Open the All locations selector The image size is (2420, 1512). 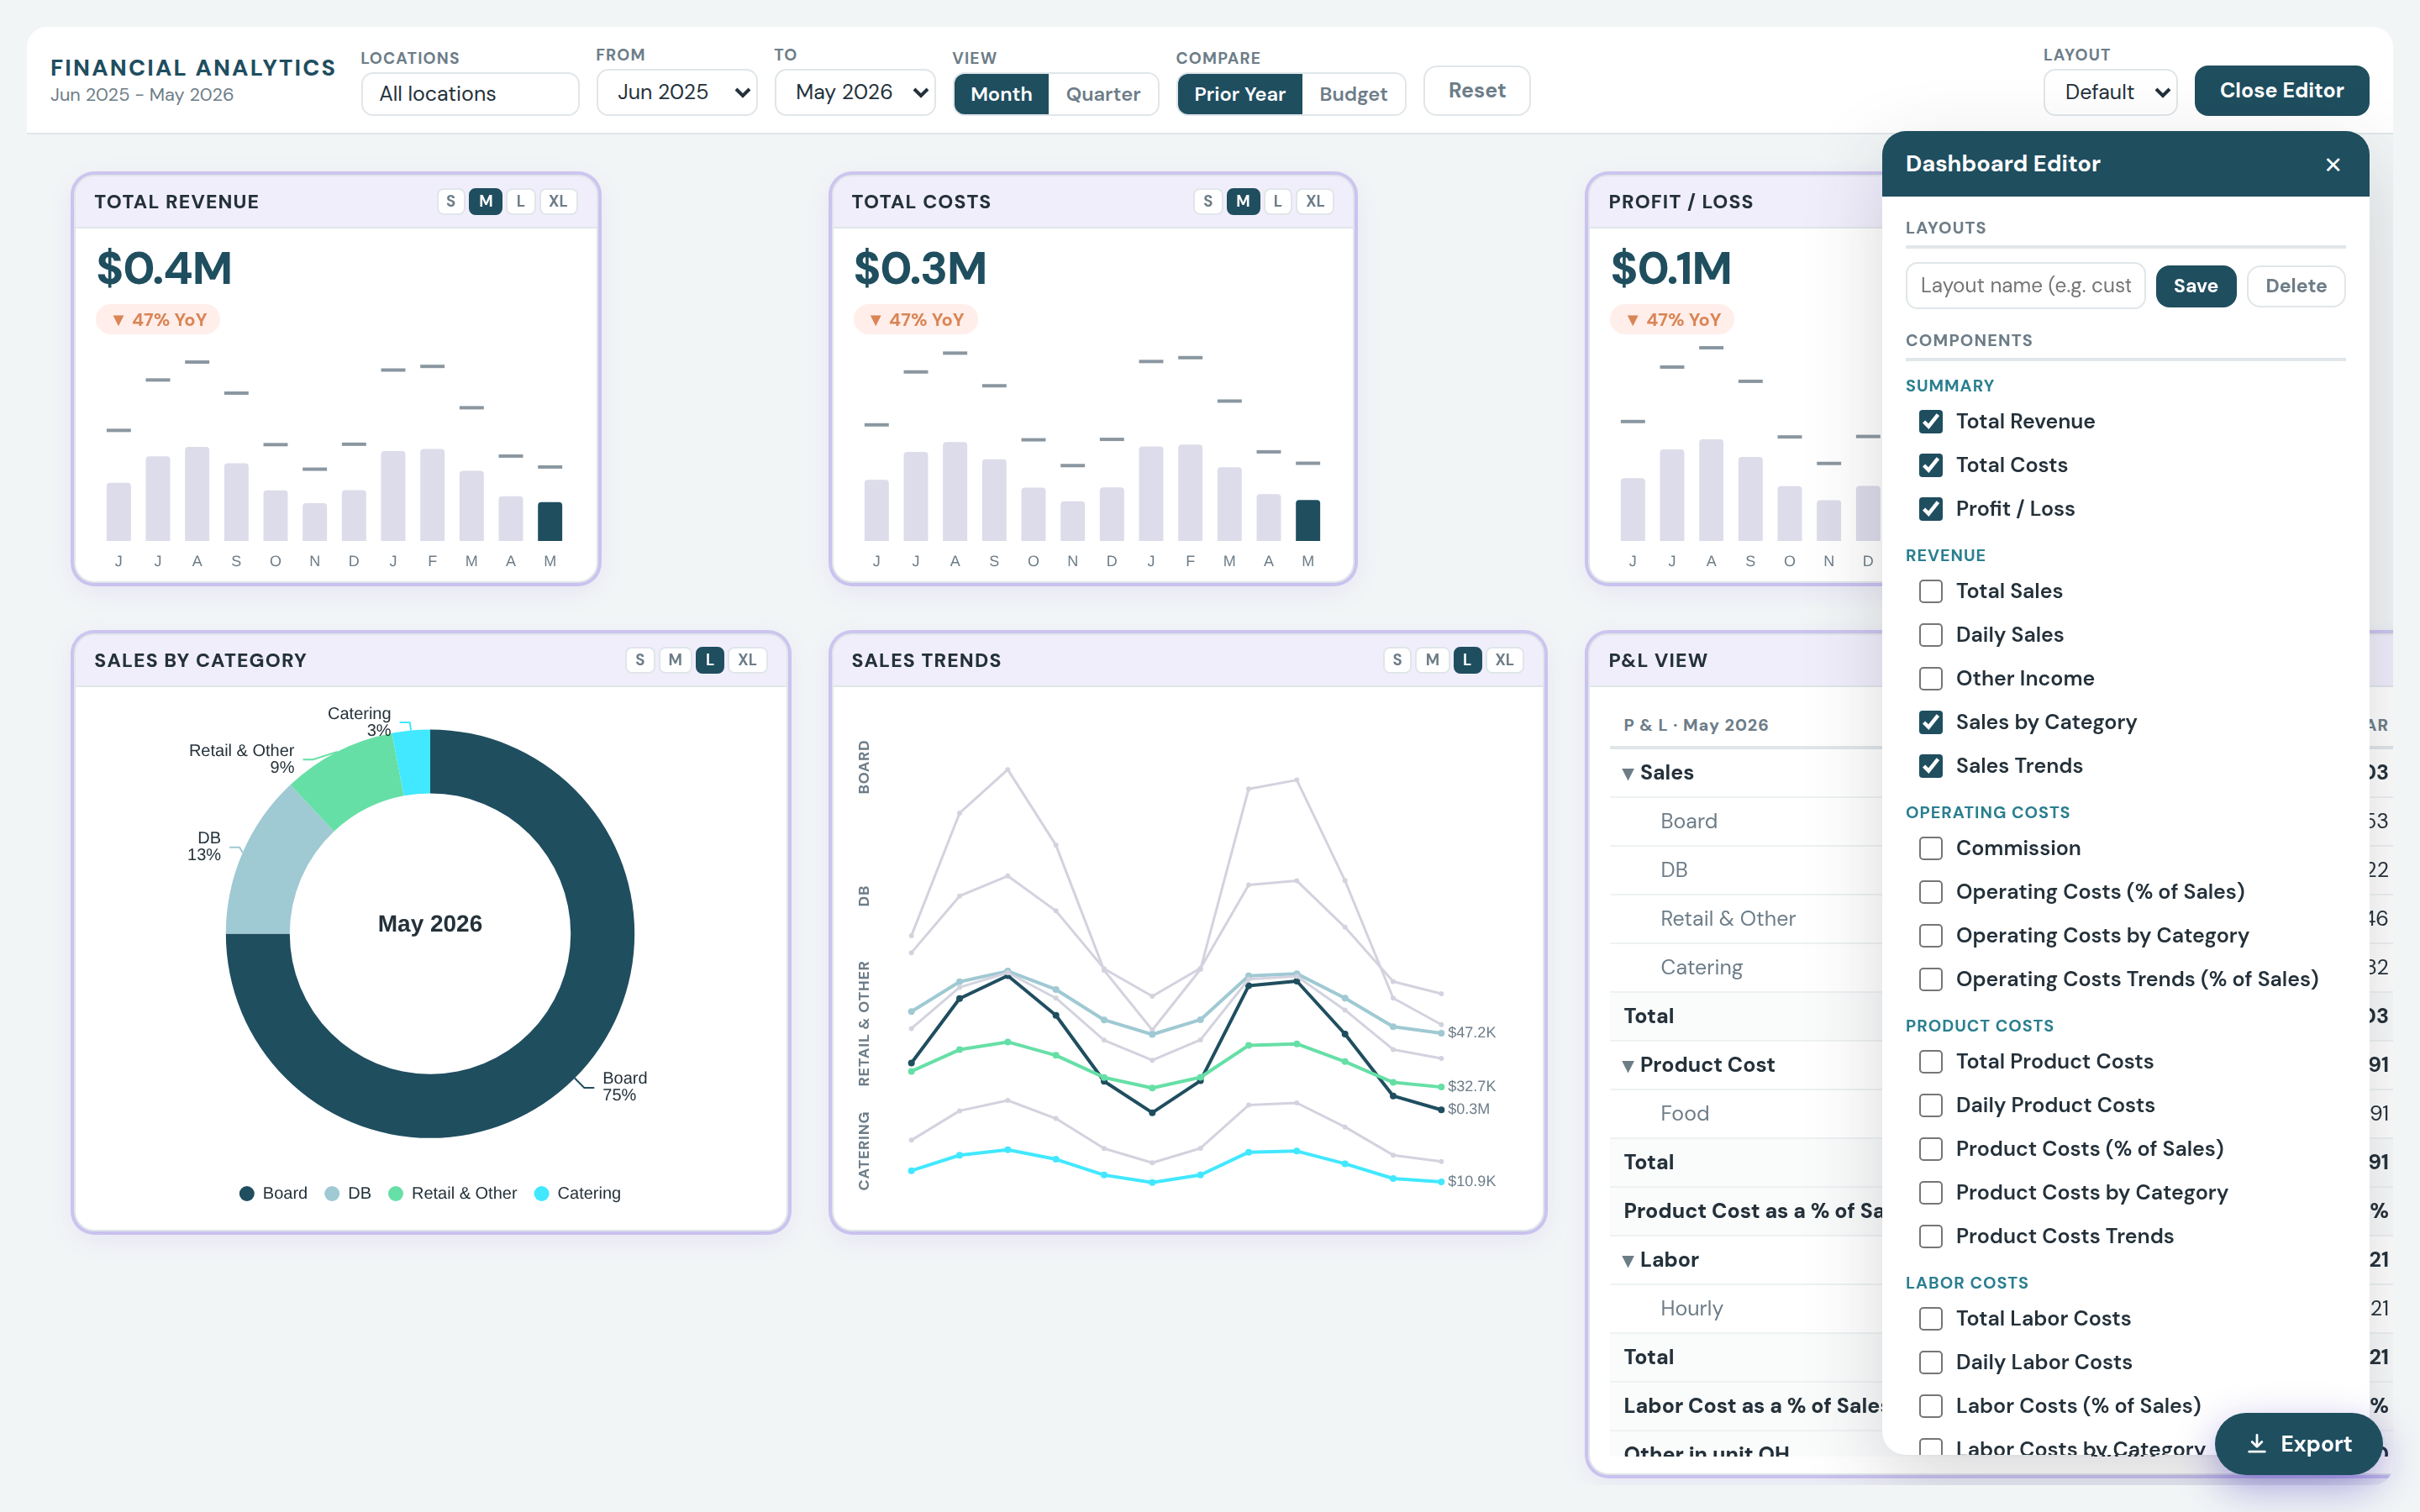pos(470,94)
